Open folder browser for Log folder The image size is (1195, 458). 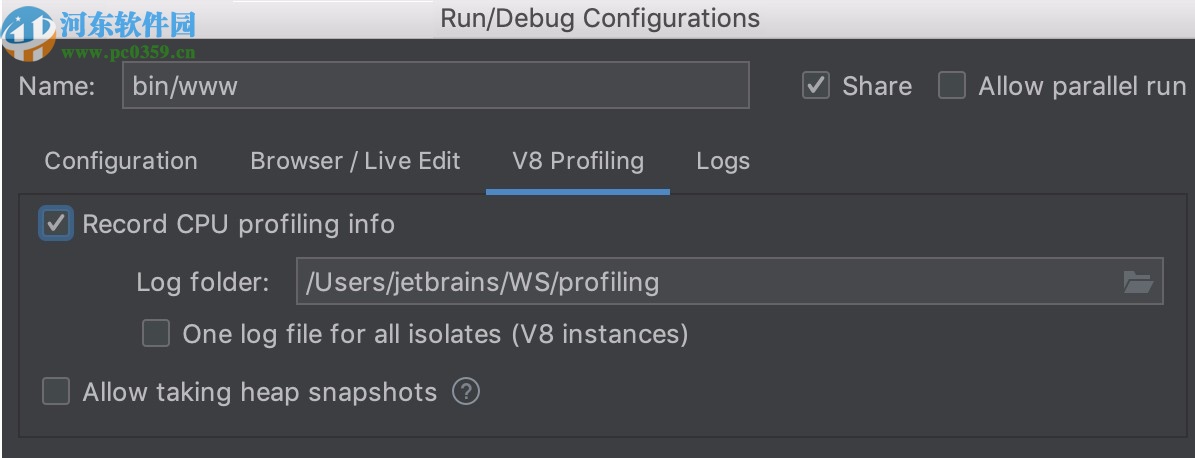1139,283
